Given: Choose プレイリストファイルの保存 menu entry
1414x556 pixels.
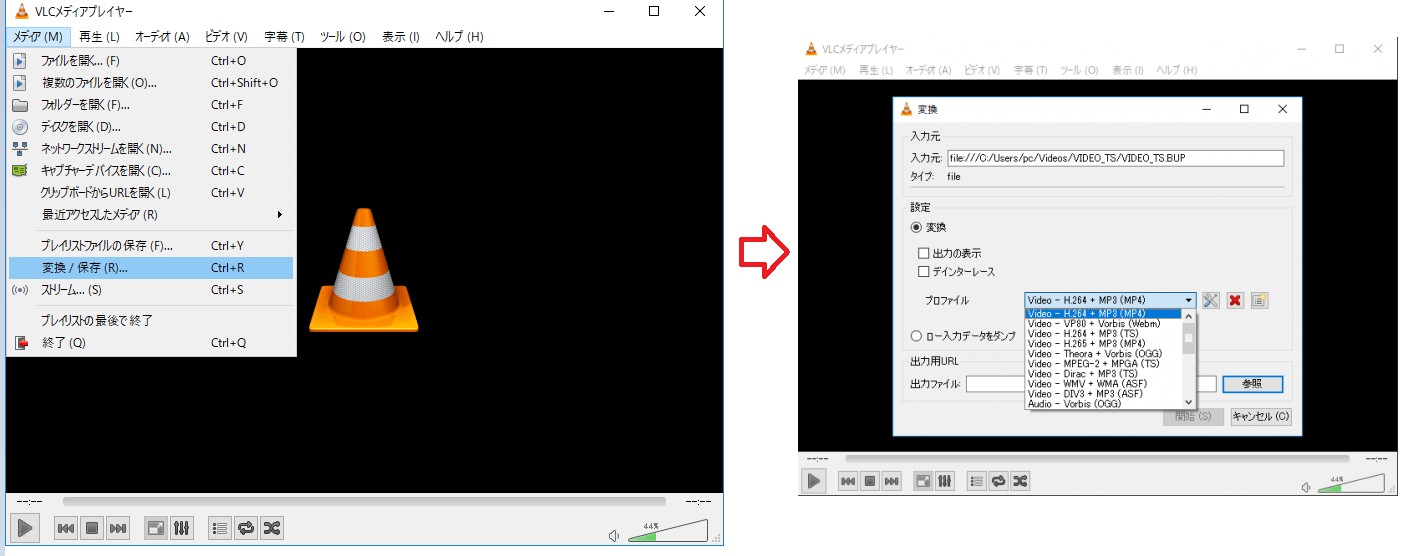Looking at the screenshot, I should [x=151, y=246].
